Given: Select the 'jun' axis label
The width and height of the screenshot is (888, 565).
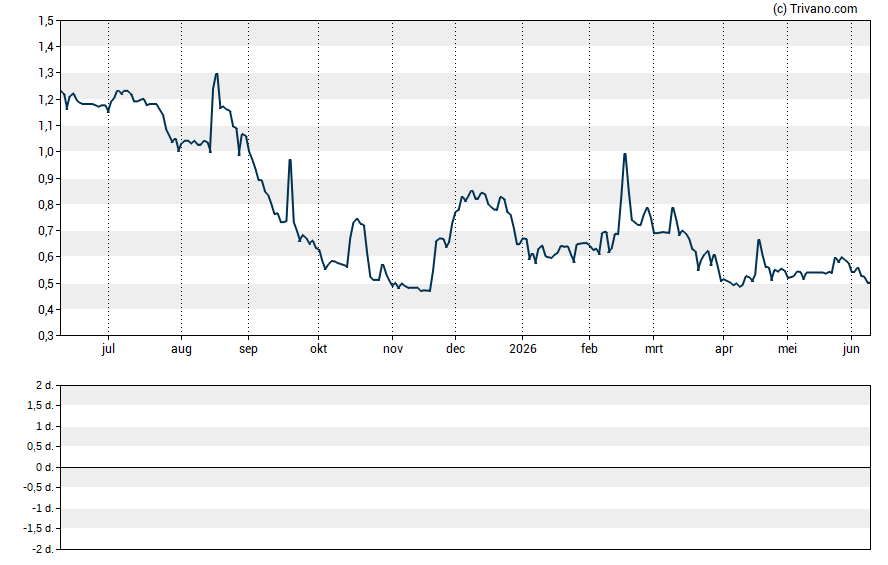Looking at the screenshot, I should click(x=851, y=348).
